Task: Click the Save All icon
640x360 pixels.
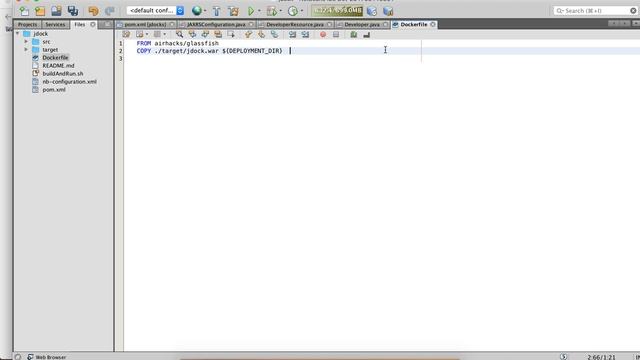Action: tap(73, 11)
